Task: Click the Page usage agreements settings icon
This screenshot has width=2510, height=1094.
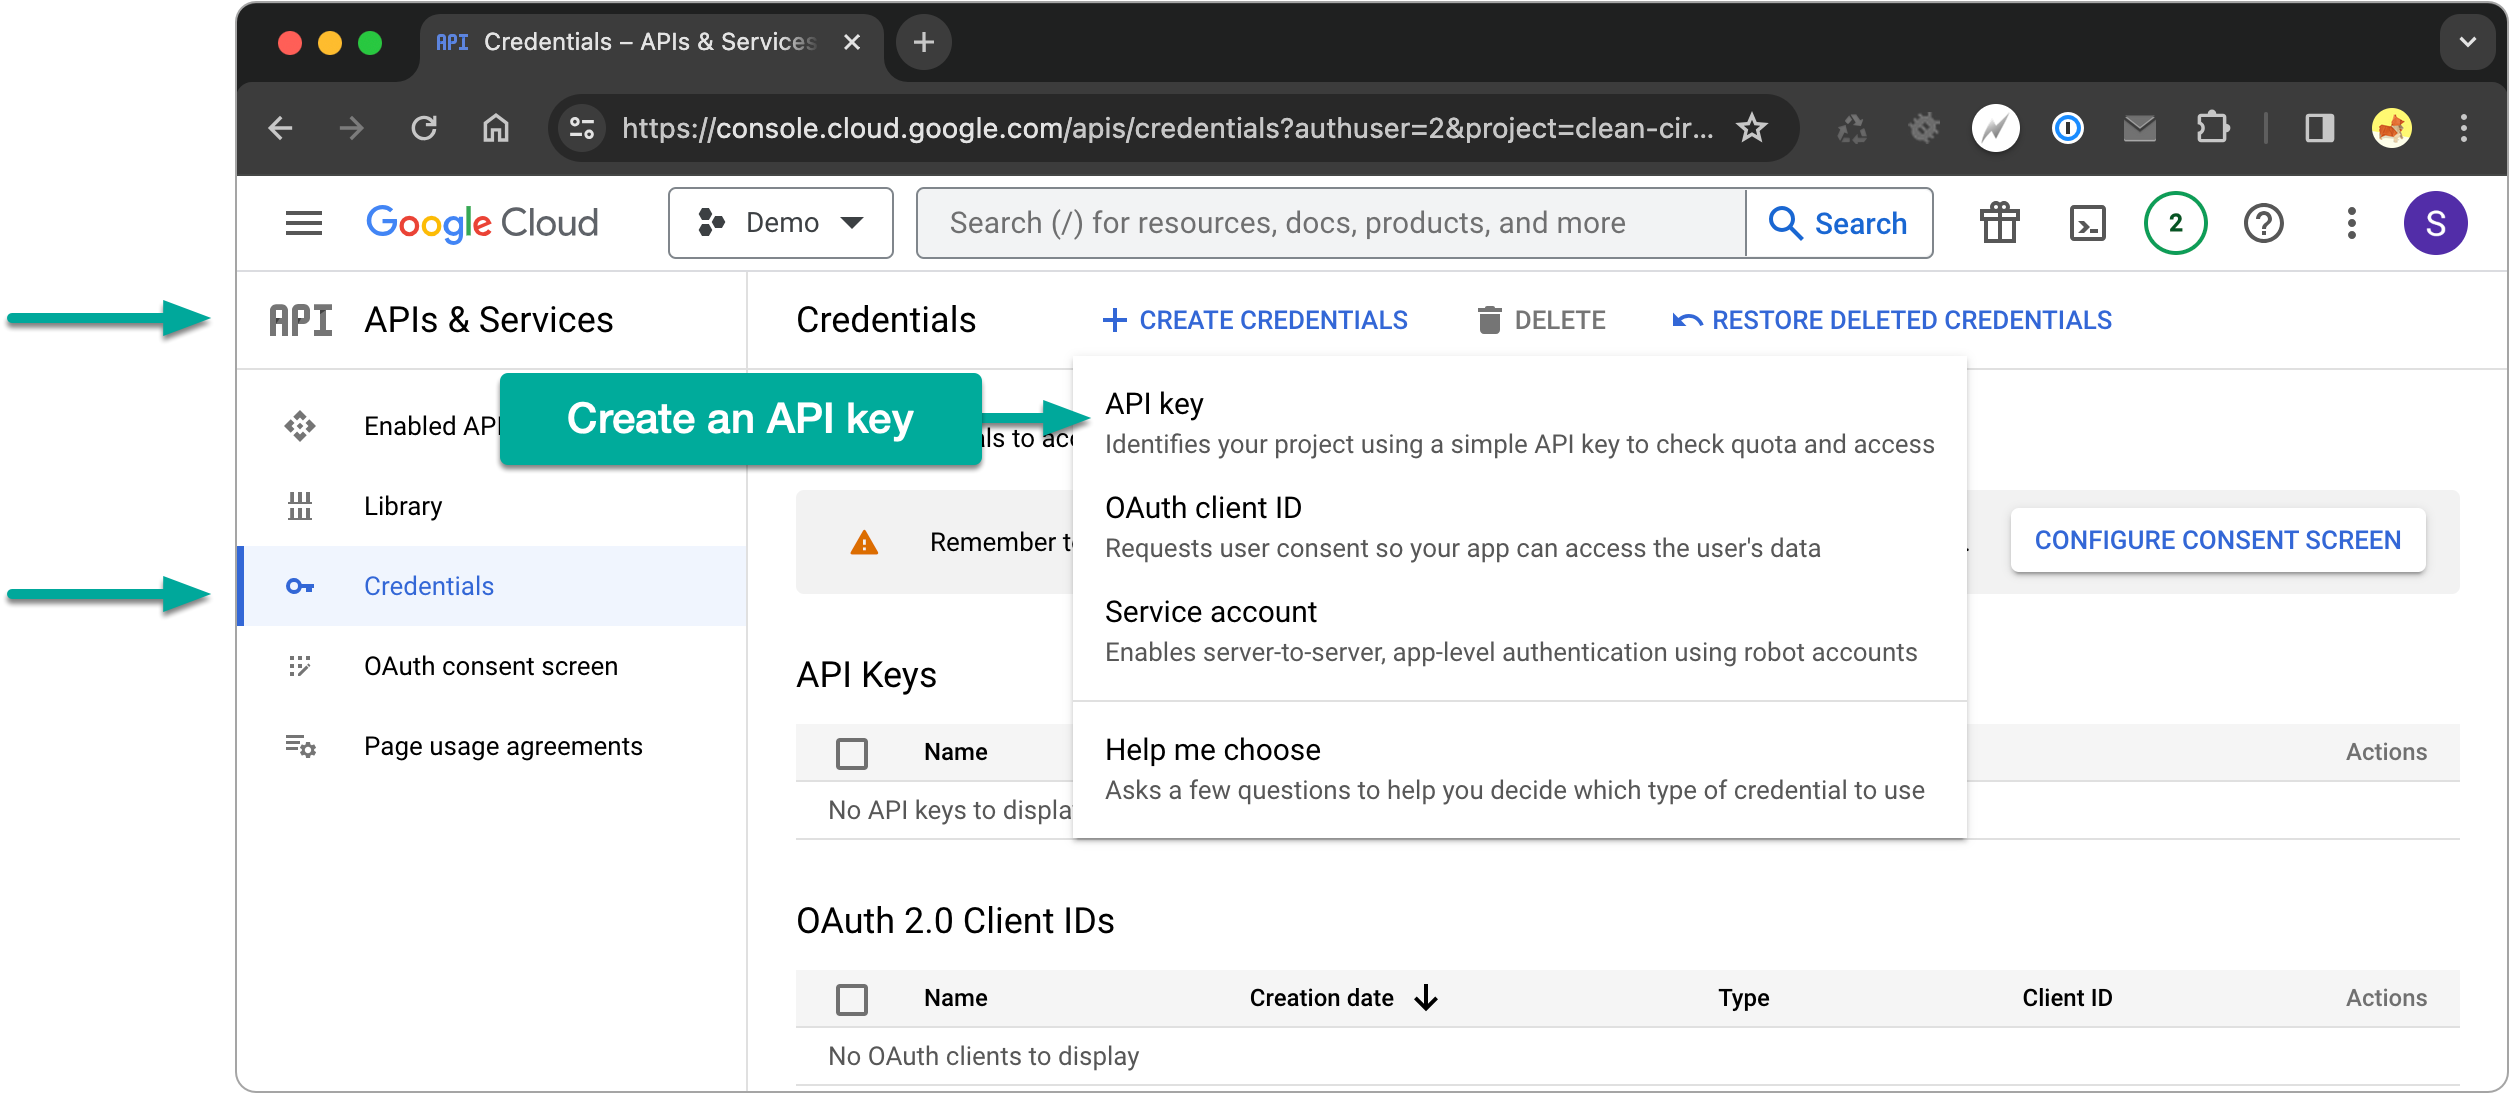Action: pyautogui.click(x=300, y=746)
